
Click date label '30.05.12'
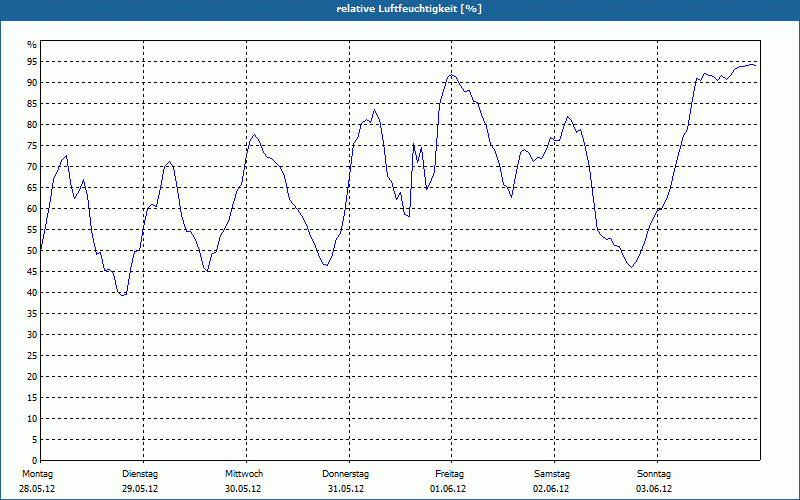click(x=243, y=489)
